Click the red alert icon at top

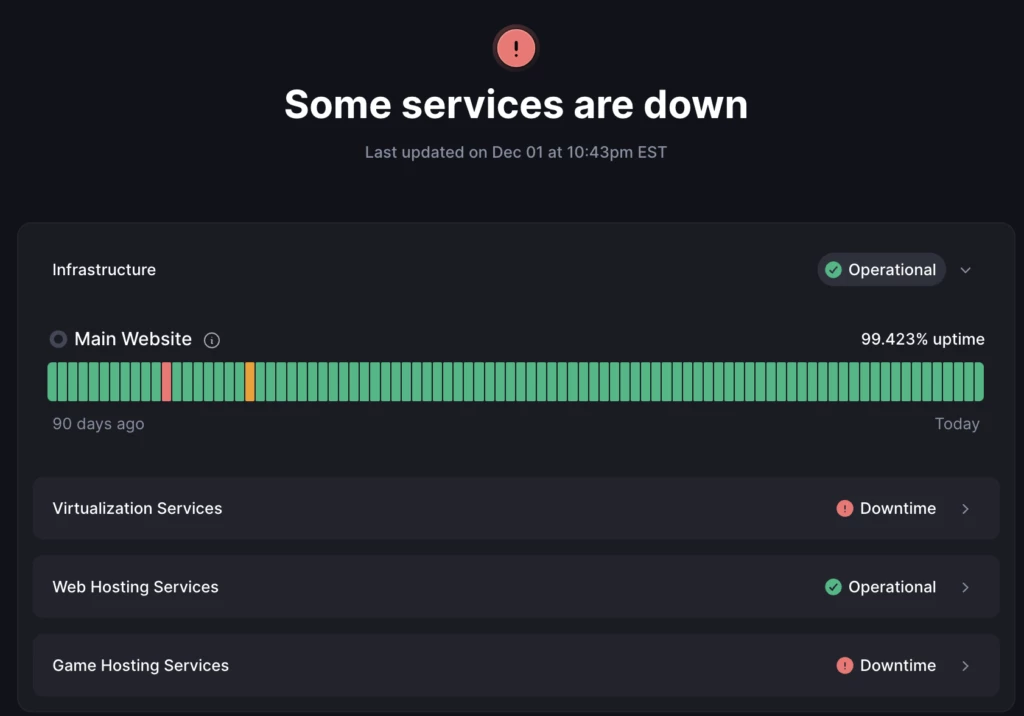coord(516,48)
